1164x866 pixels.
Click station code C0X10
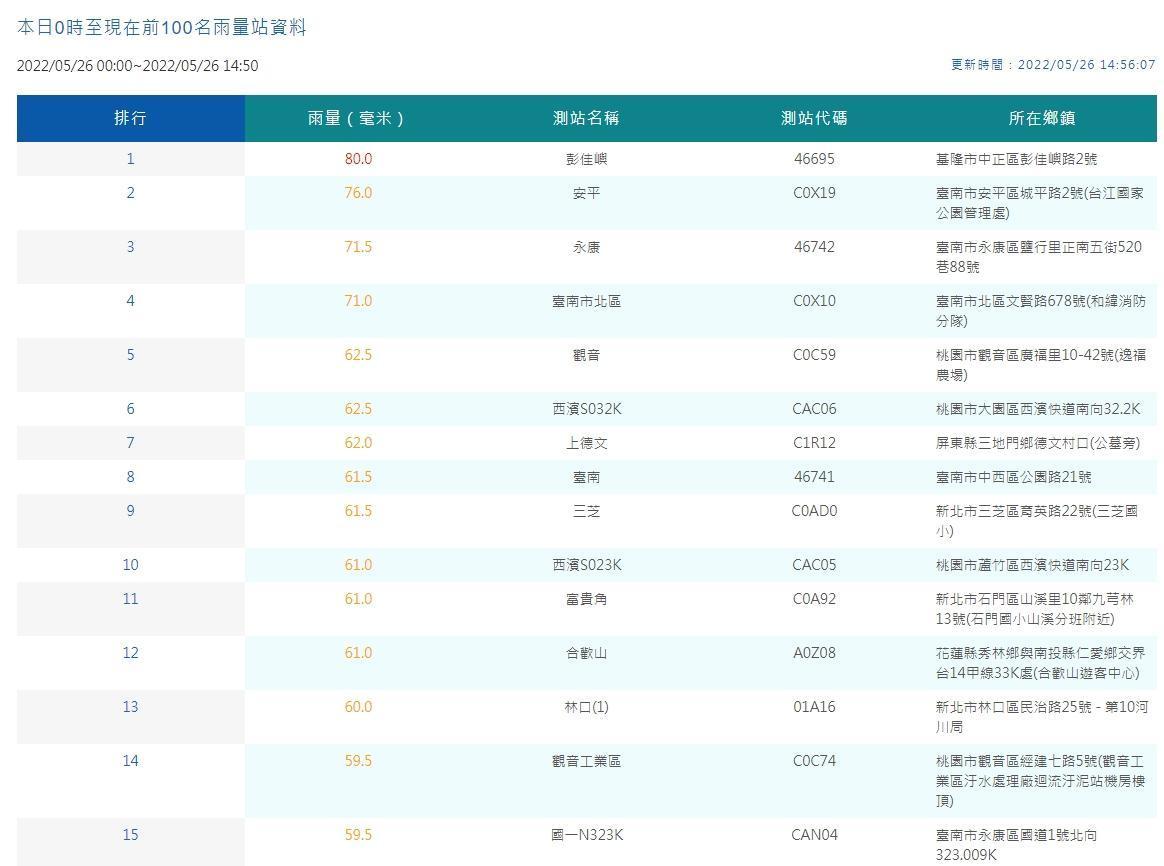coord(814,301)
